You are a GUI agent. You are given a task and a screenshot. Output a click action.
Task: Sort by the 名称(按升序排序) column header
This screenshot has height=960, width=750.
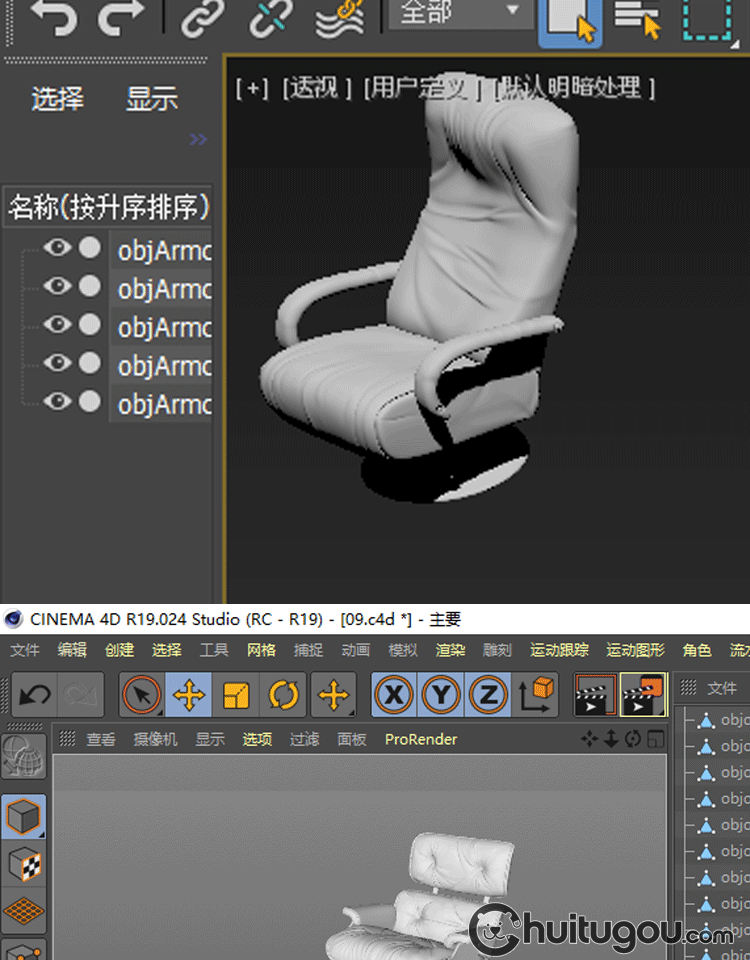(x=108, y=207)
